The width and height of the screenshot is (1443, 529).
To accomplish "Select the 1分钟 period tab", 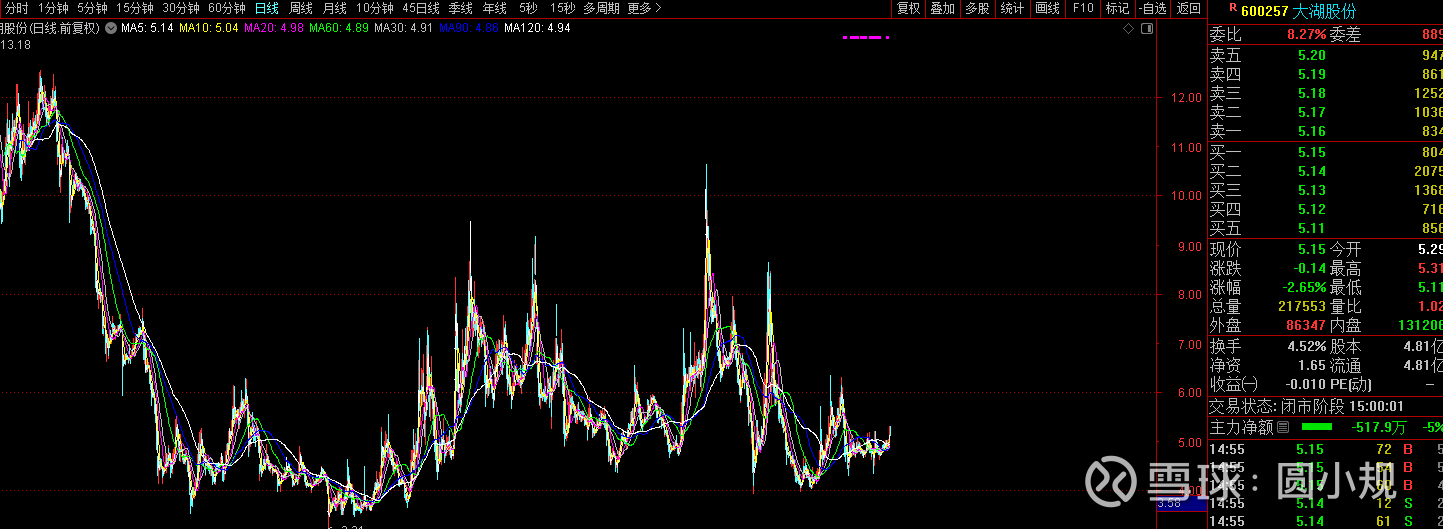I will pos(54,8).
